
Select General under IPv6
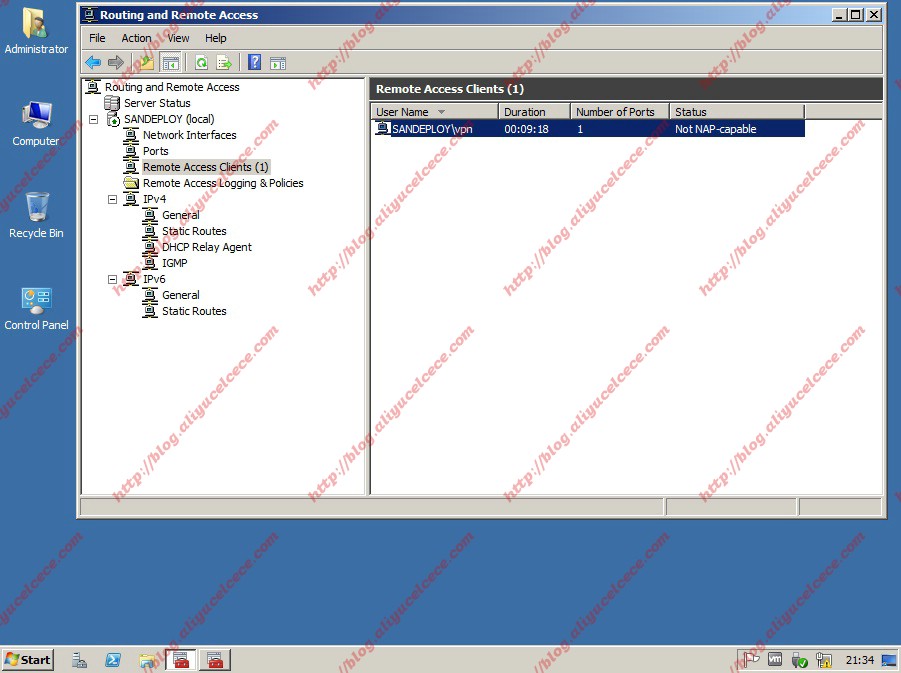(x=181, y=295)
